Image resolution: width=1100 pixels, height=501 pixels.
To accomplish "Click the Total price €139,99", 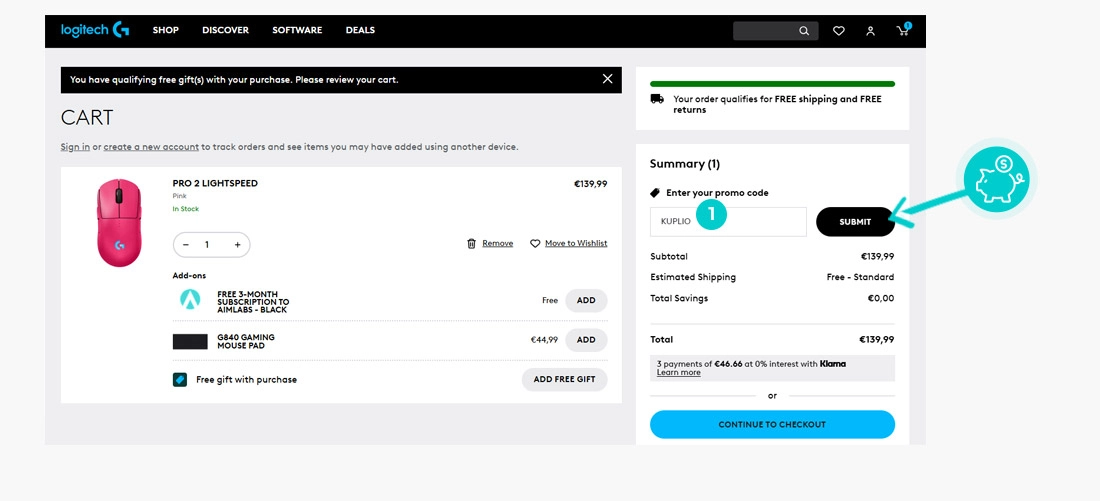I will [876, 340].
